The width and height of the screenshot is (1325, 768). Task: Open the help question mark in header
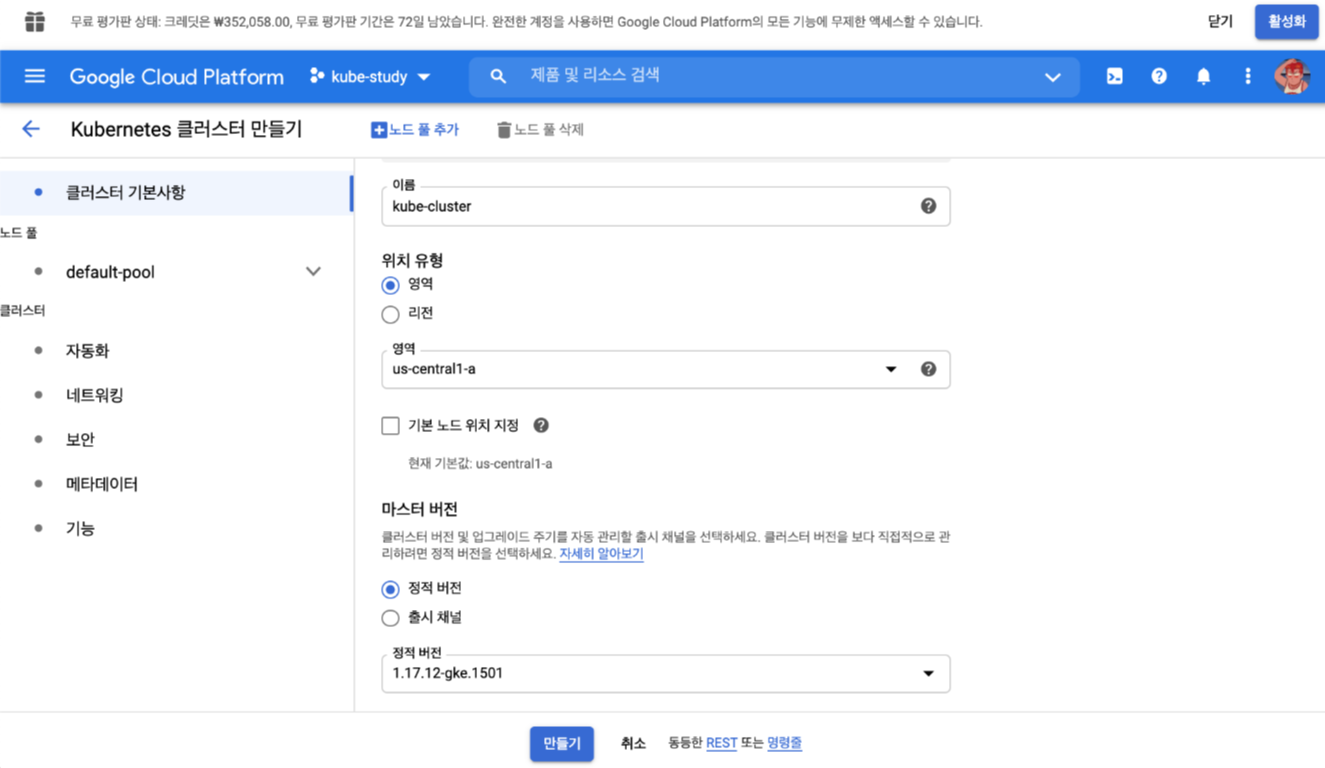(1159, 76)
